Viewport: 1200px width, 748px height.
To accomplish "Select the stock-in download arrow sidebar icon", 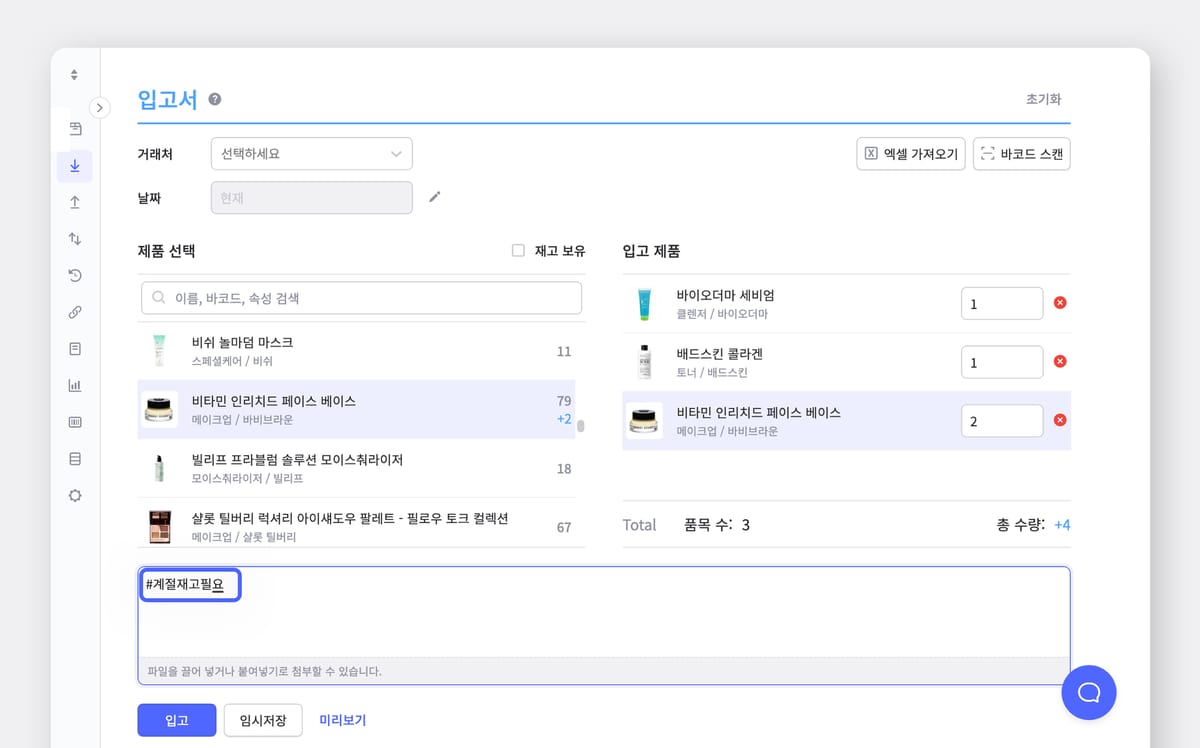I will 75,166.
